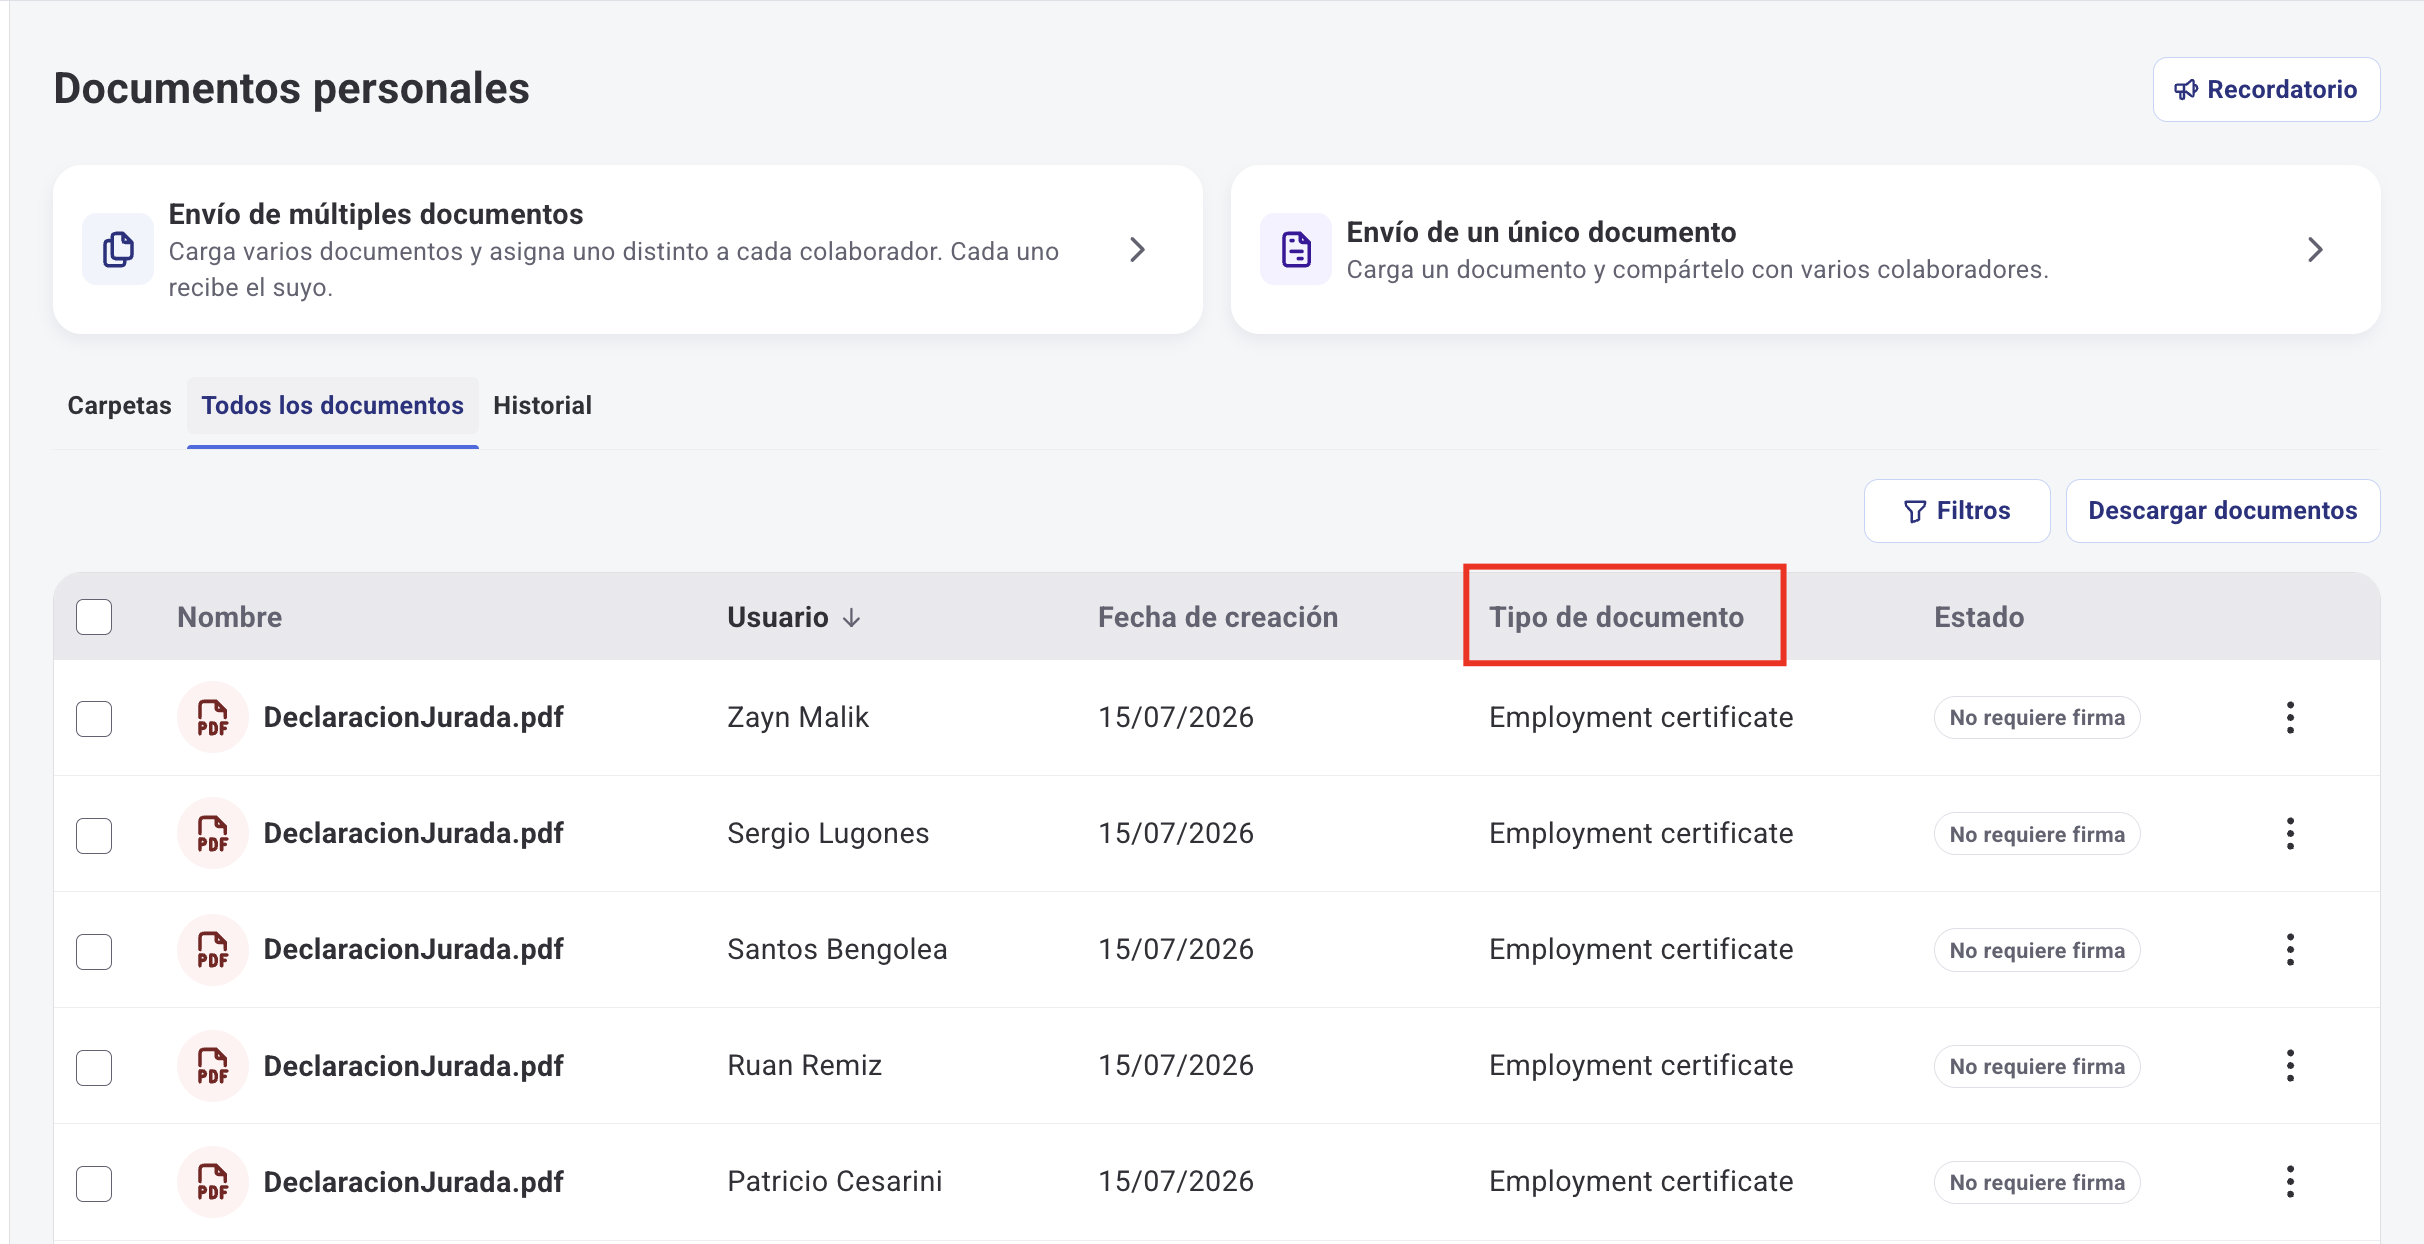The image size is (2424, 1244).
Task: Open DeclaracionJurada.pdf for Sergio Lugones
Action: [x=414, y=834]
